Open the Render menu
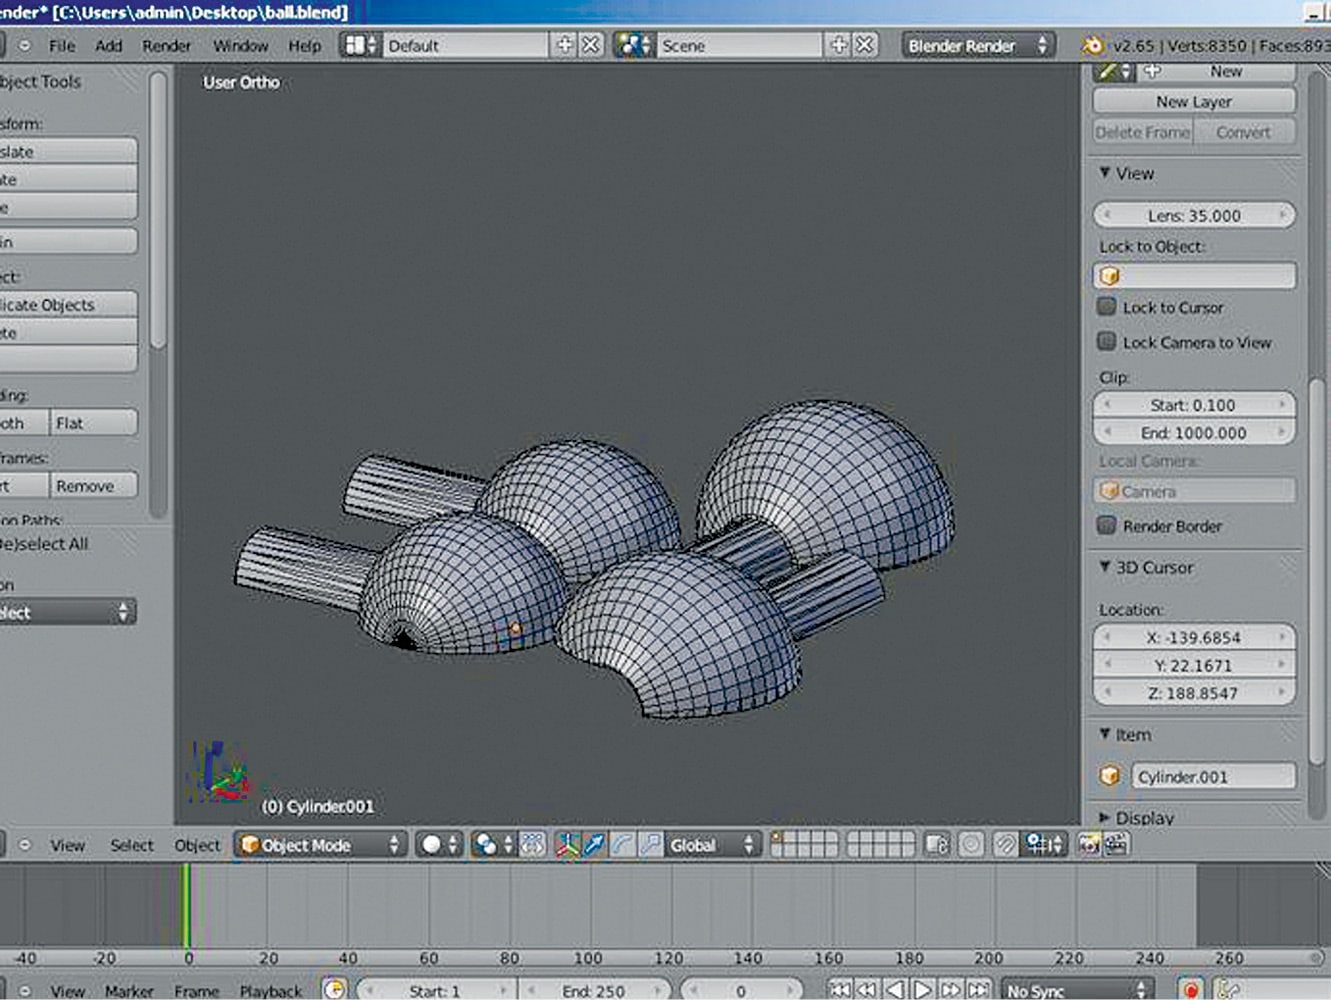The image size is (1331, 1000). [166, 46]
